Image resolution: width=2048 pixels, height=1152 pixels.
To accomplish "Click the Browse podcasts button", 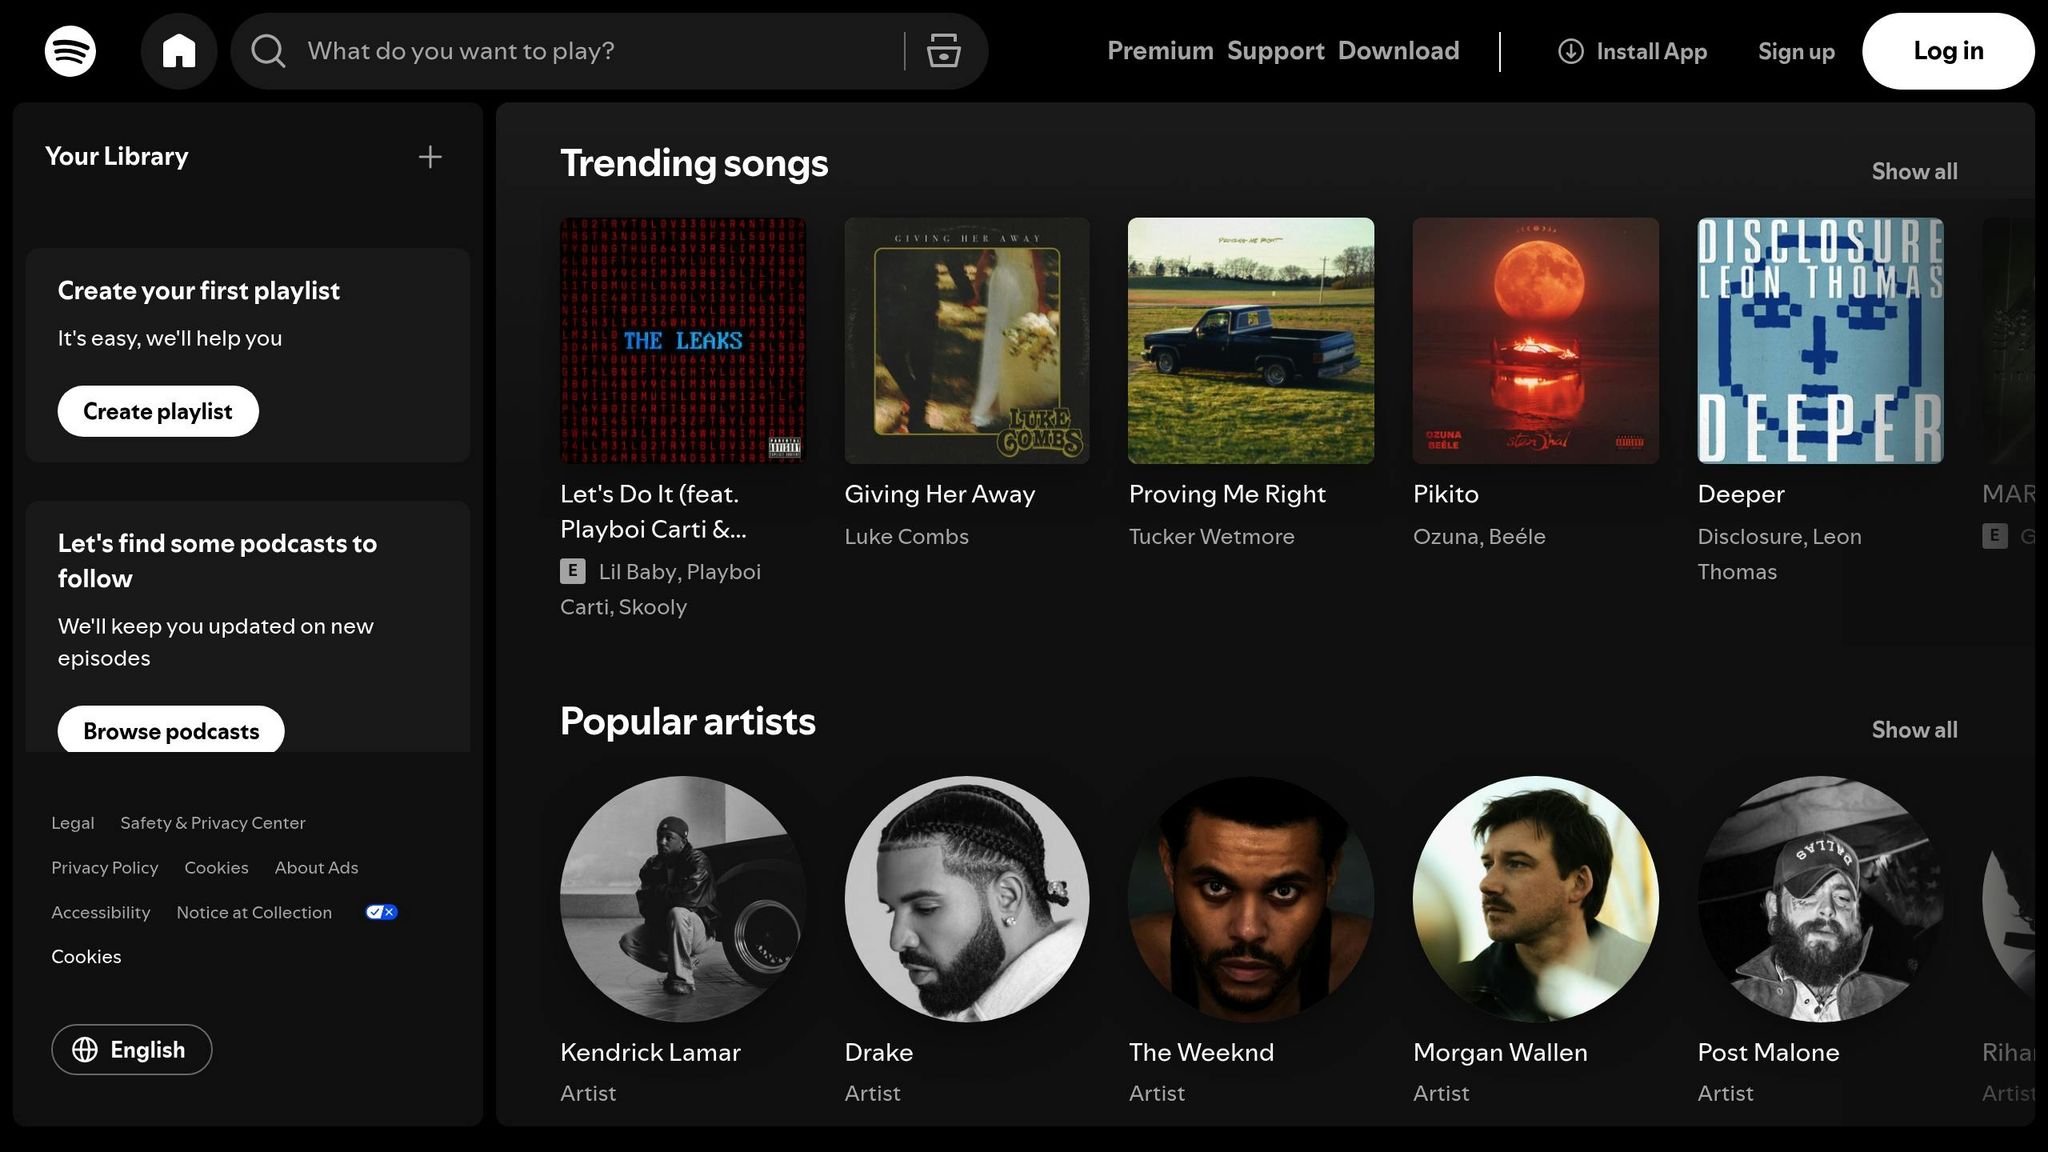I will point(171,730).
